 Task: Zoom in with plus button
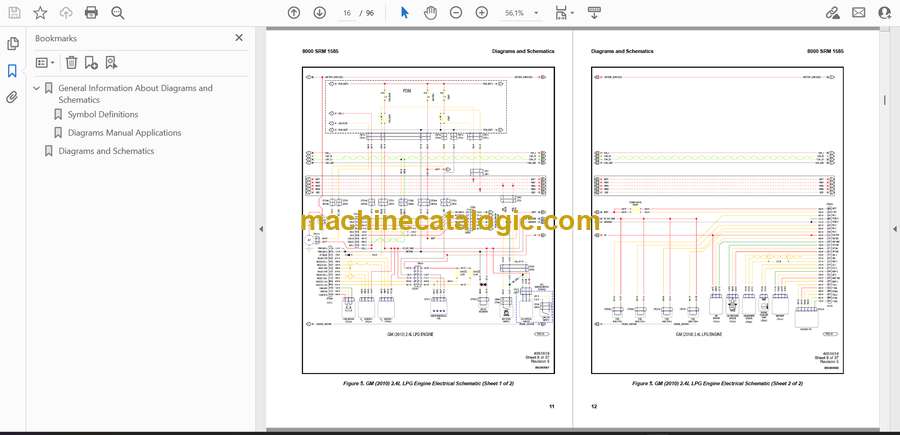click(x=482, y=13)
